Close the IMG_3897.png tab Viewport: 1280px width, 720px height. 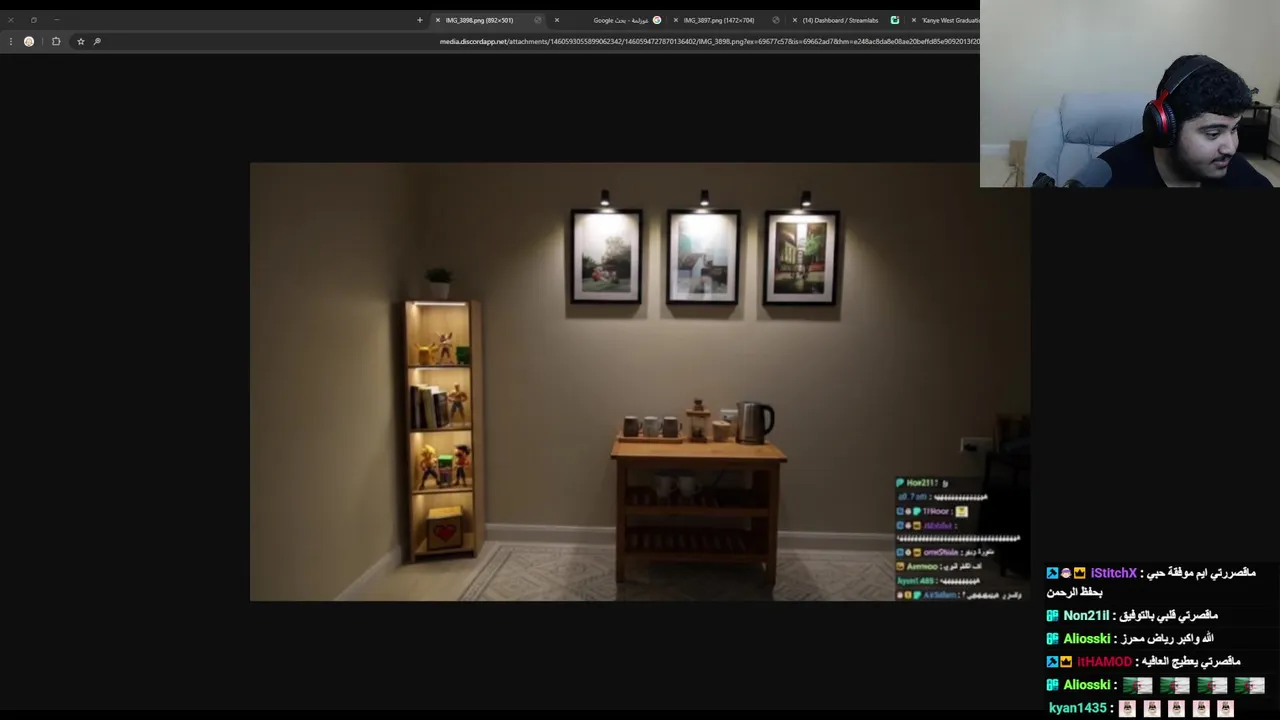[676, 20]
